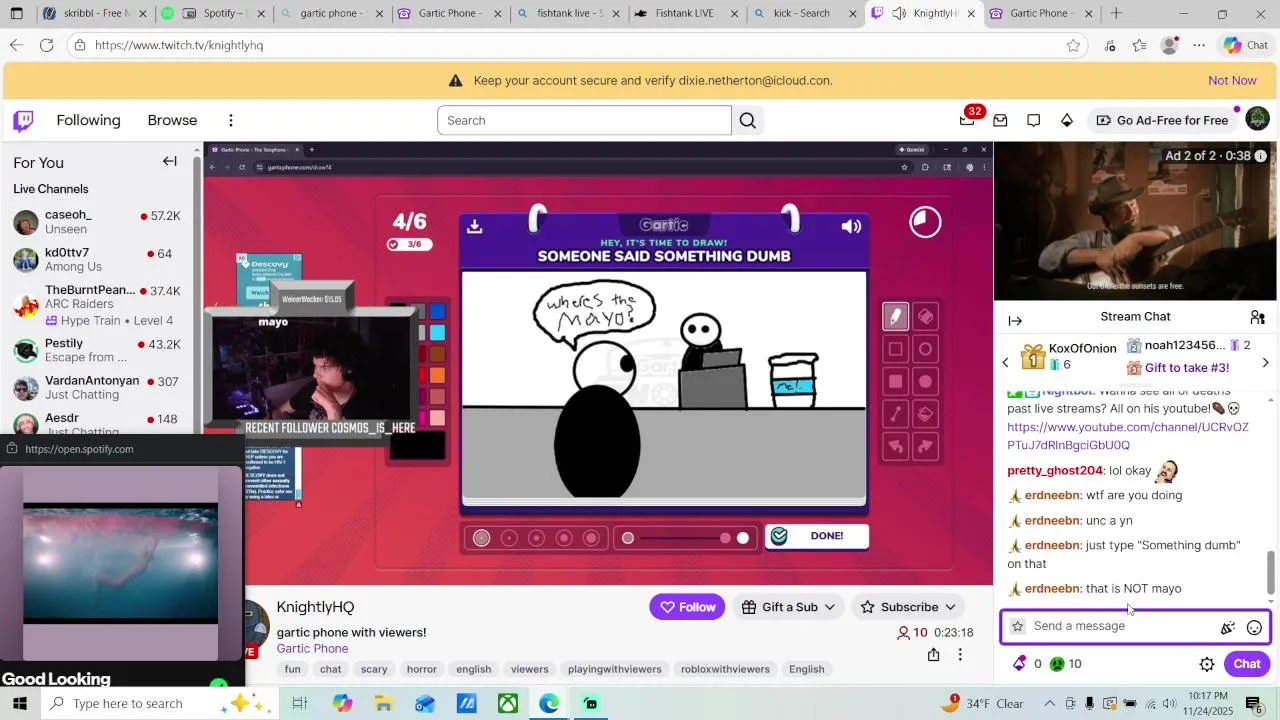This screenshot has height=720, width=1280.
Task: Select the smallest brush size circle
Action: point(482,538)
